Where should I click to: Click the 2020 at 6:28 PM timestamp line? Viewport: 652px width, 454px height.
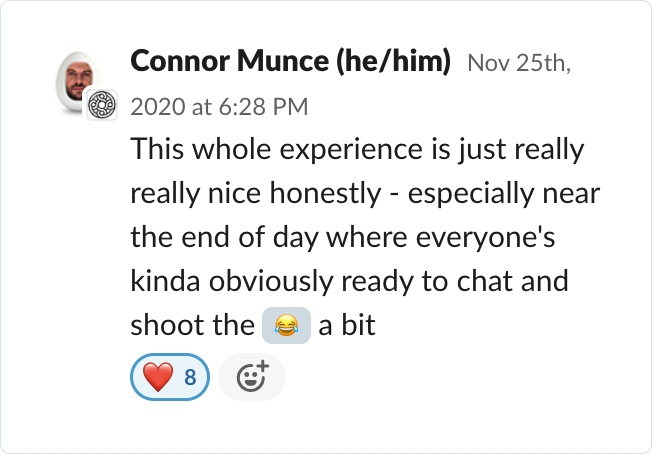(x=219, y=106)
